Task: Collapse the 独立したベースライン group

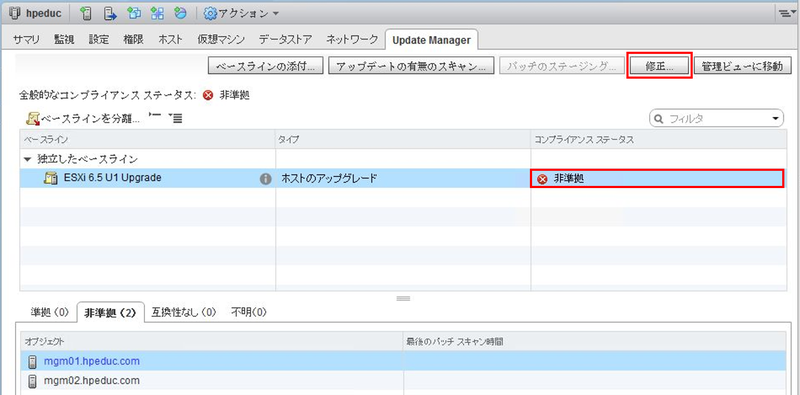Action: click(x=28, y=159)
